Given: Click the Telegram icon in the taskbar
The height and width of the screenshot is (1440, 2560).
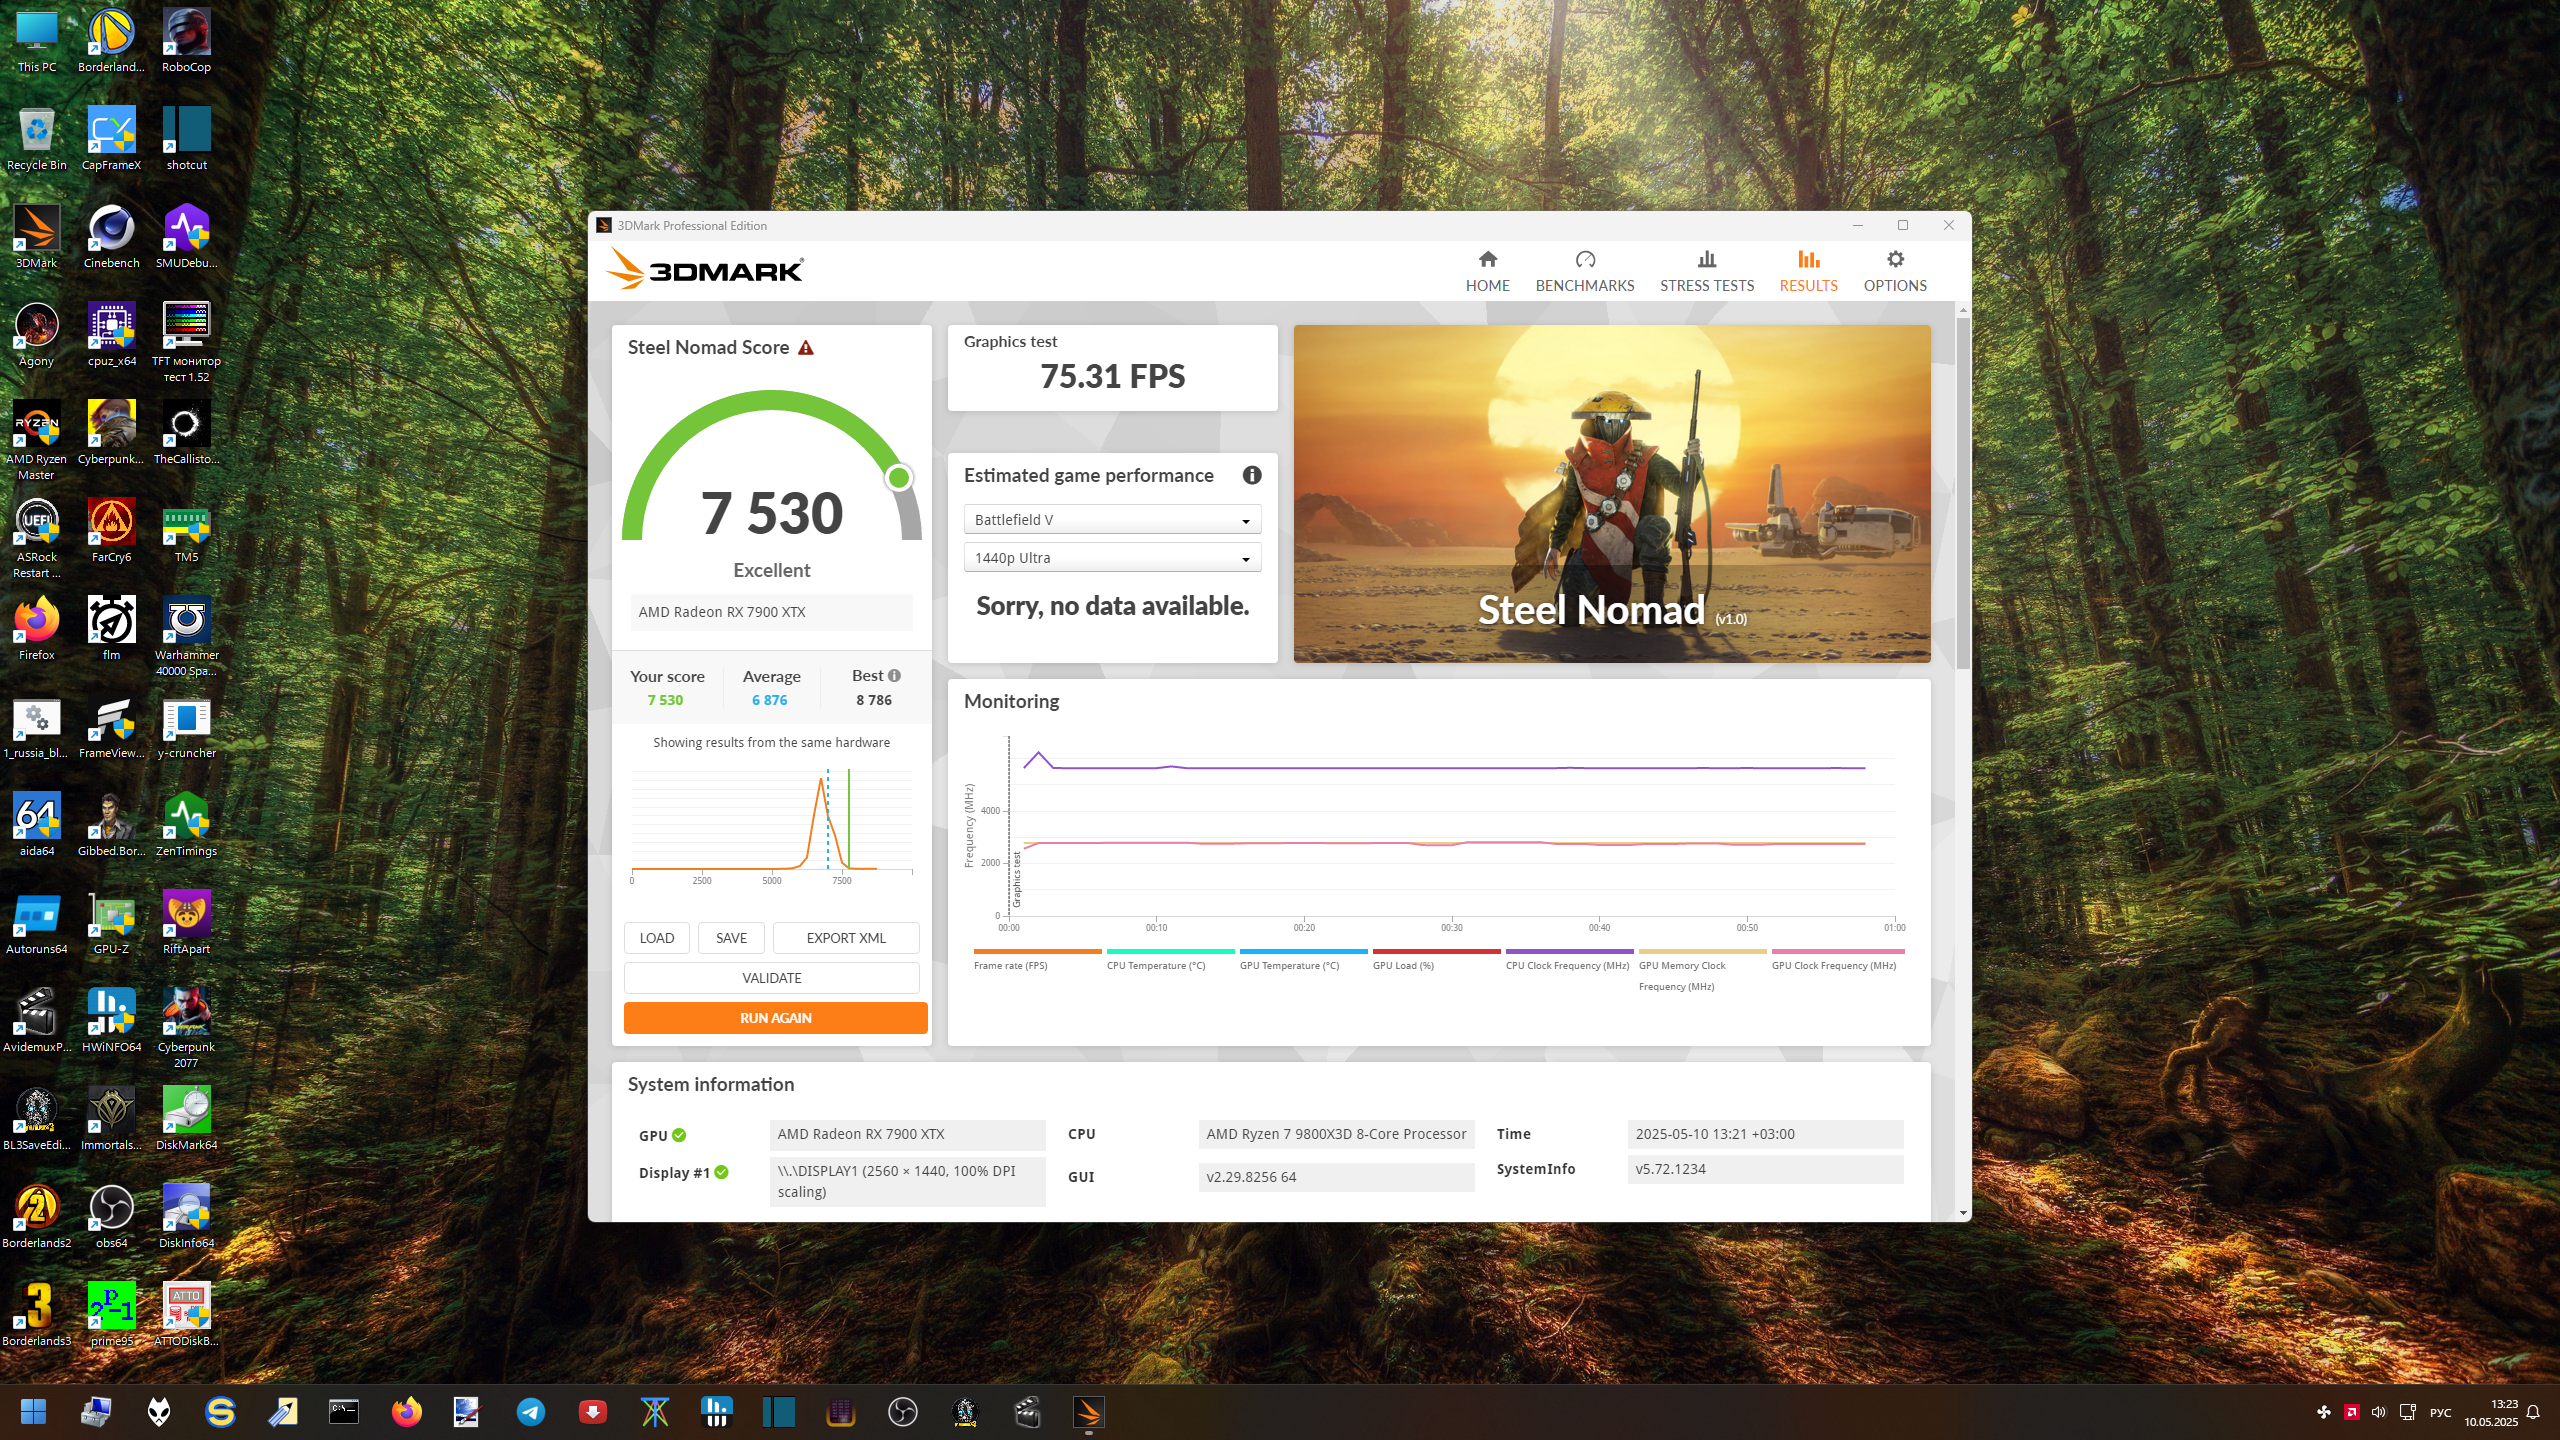Looking at the screenshot, I should click(x=530, y=1412).
